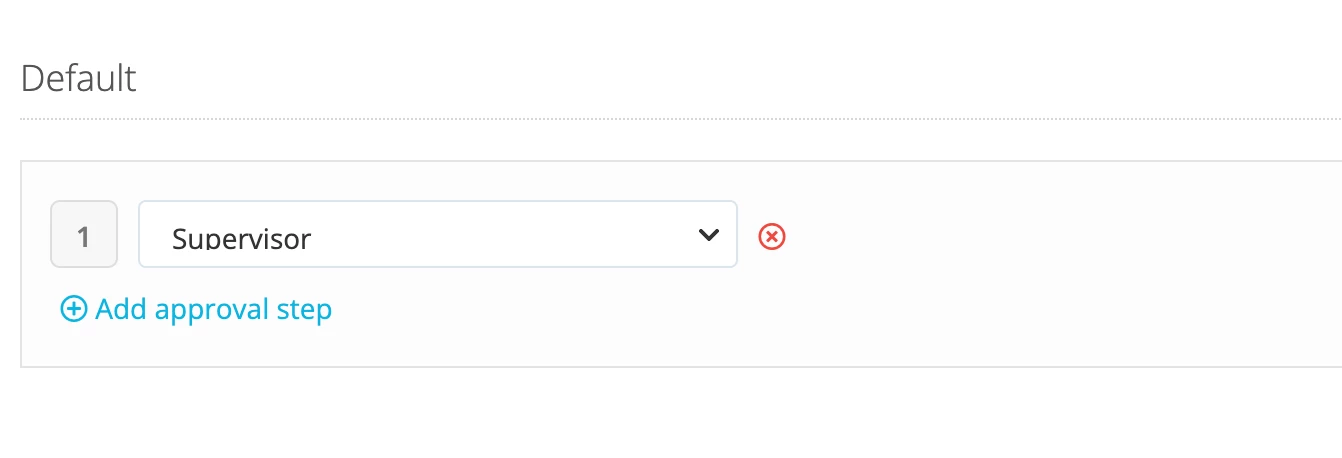1342x458 pixels.
Task: Click the dotted divider under Default
Action: (x=681, y=120)
